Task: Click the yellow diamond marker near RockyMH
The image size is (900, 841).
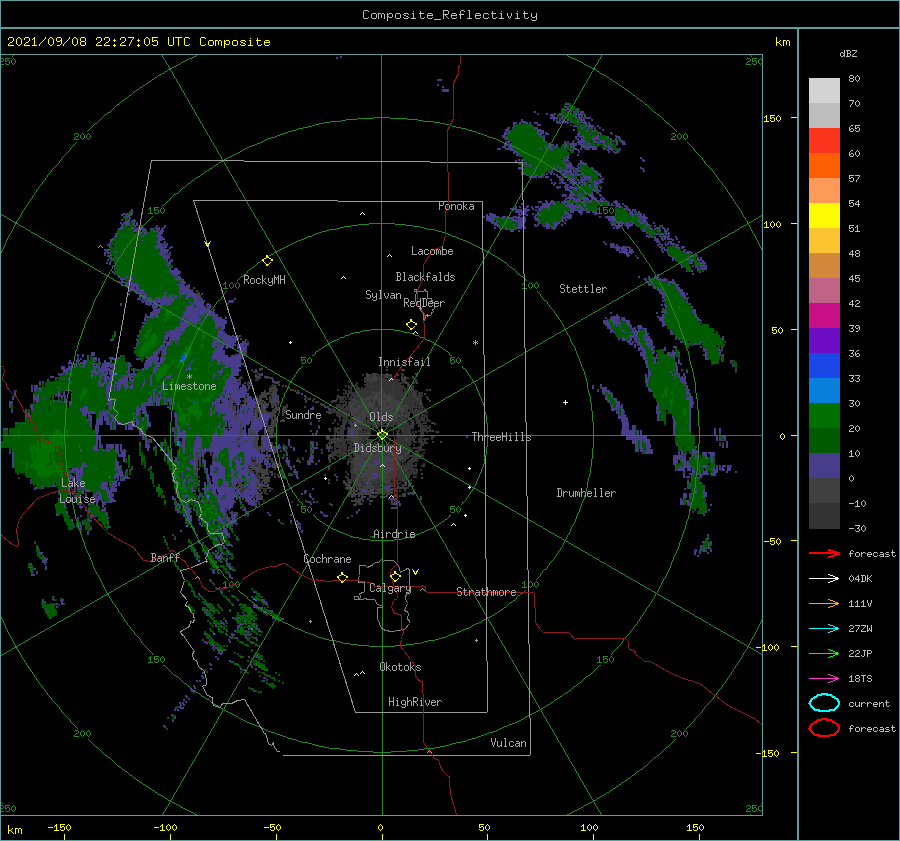Action: tap(267, 261)
